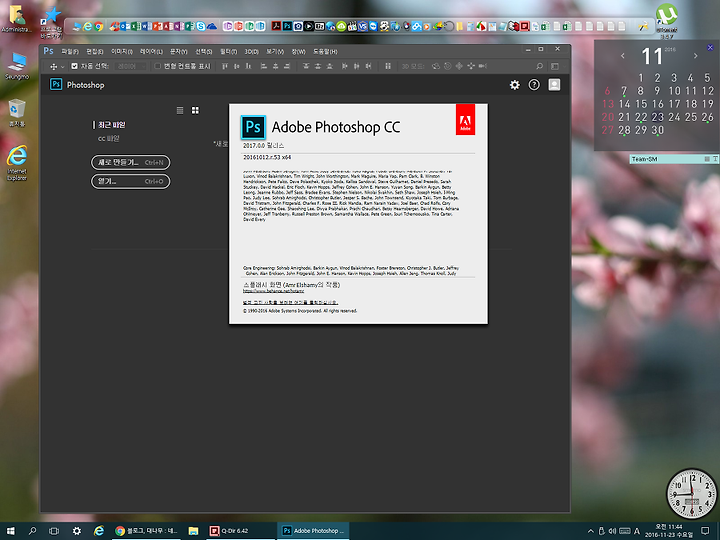720x540 pixels.
Task: Click the align horizontal centers icon
Action: pos(276,66)
